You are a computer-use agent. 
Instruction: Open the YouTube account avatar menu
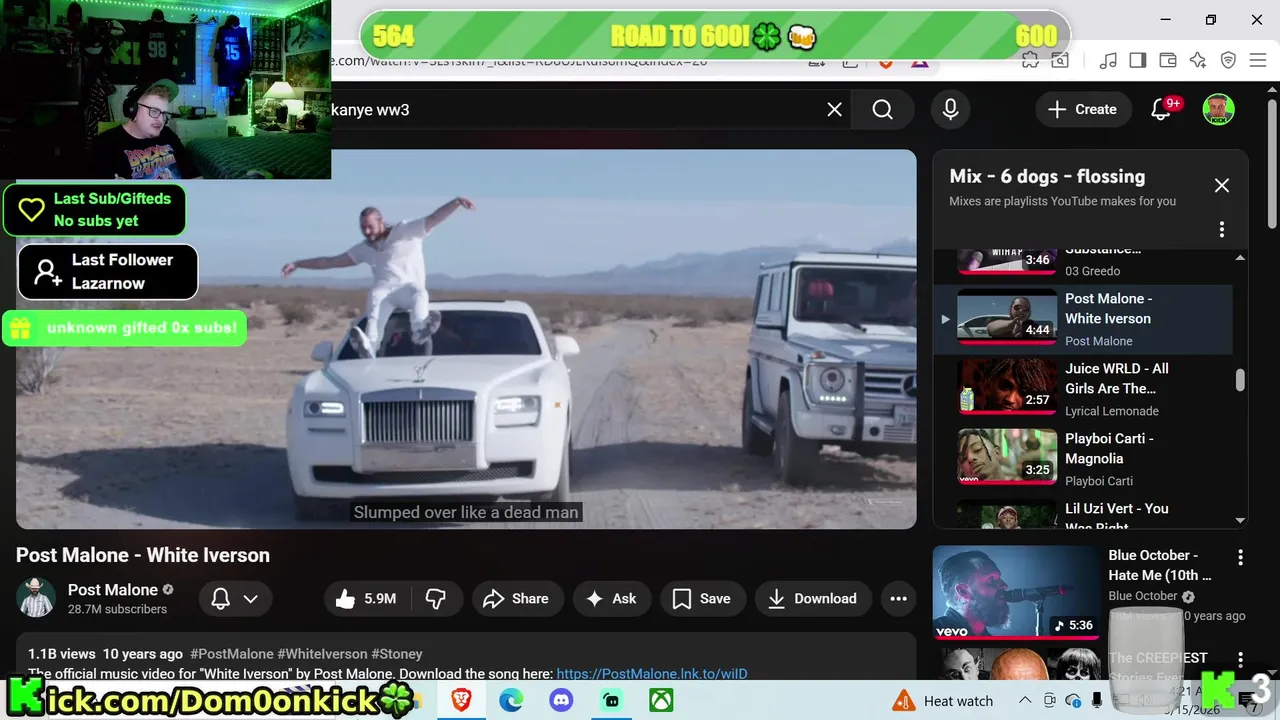(x=1218, y=110)
